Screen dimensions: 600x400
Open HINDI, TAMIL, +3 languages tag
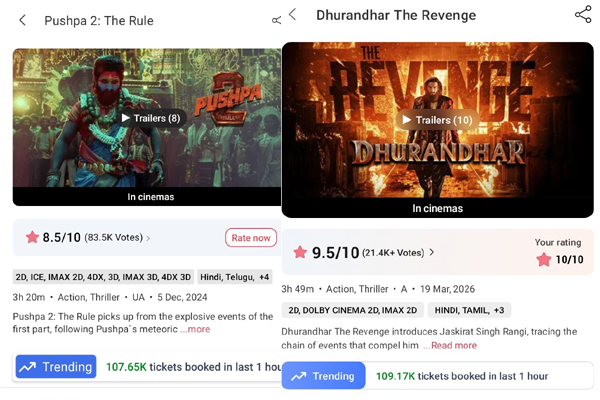[469, 310]
